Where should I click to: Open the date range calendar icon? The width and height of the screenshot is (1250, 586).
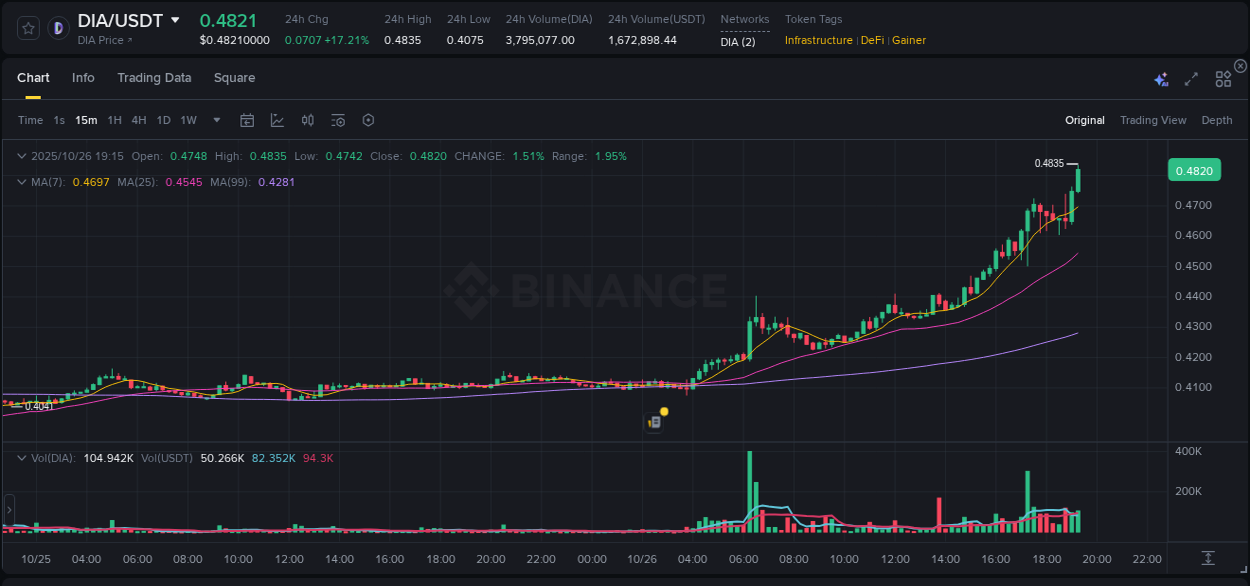(247, 120)
